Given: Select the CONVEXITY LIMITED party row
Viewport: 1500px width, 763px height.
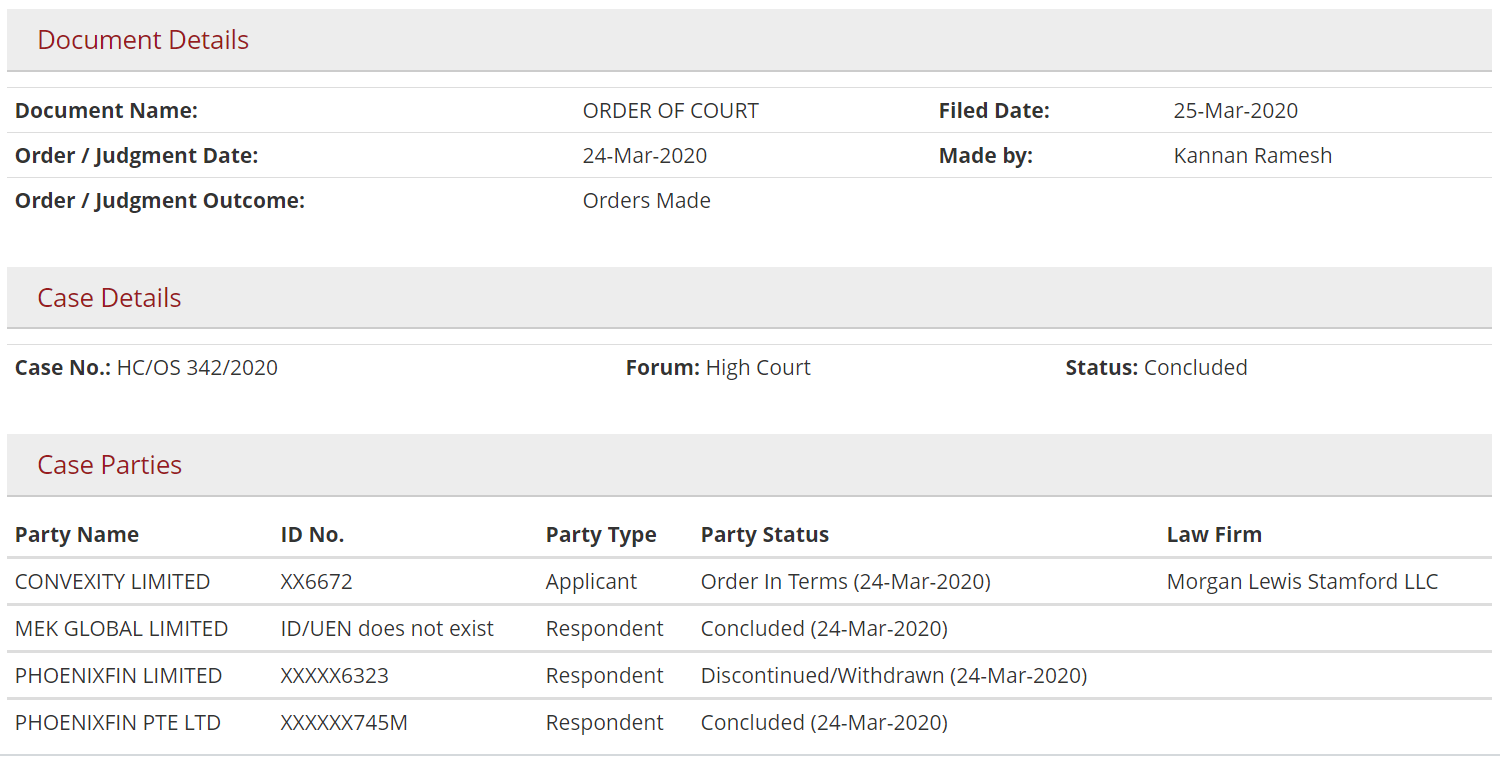Looking at the screenshot, I should (x=749, y=582).
